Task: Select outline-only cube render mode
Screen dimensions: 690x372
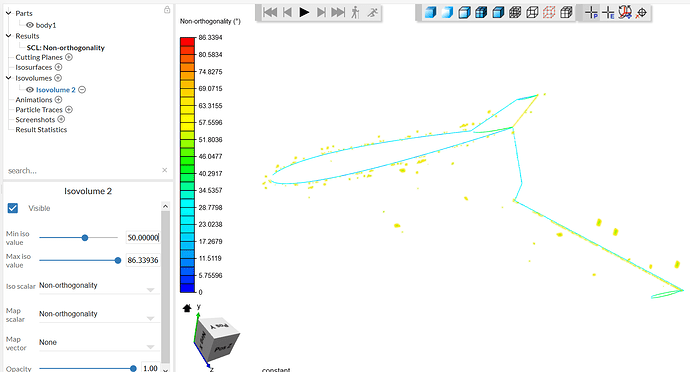Action: (x=532, y=12)
